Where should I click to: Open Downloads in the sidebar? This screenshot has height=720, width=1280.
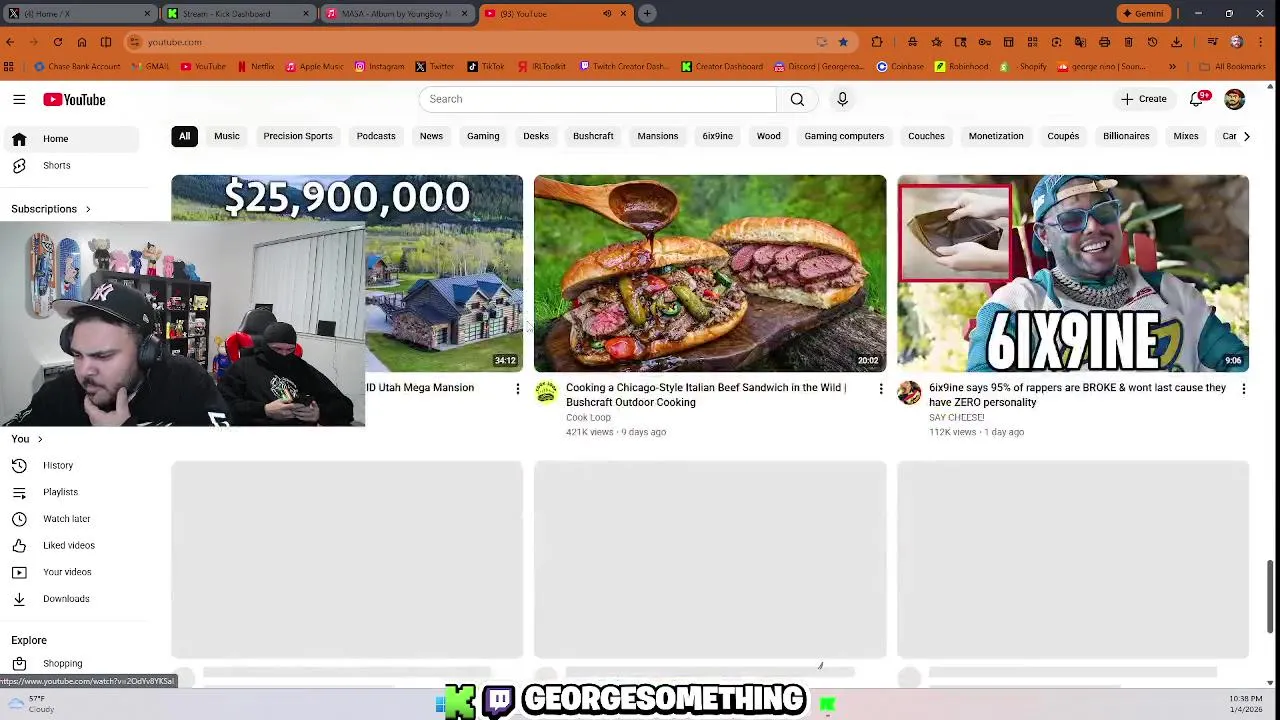click(70, 599)
